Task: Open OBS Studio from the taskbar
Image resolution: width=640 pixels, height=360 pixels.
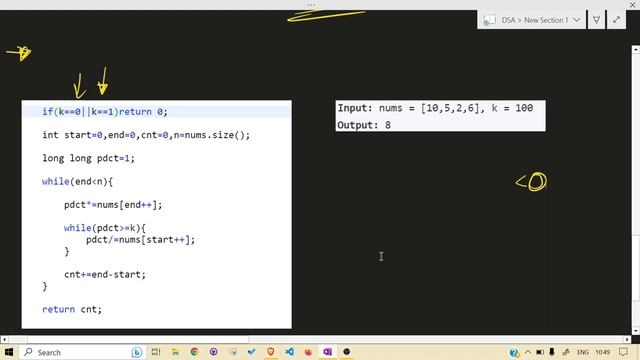Action: click(x=347, y=352)
